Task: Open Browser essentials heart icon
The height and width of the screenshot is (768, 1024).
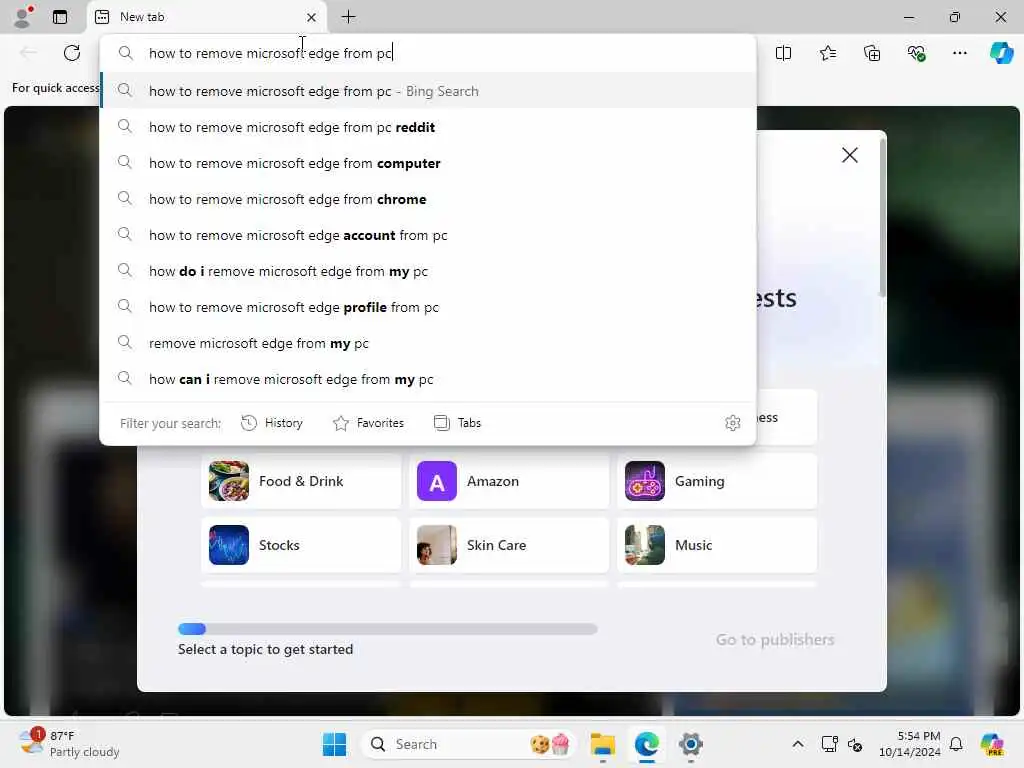Action: click(916, 53)
